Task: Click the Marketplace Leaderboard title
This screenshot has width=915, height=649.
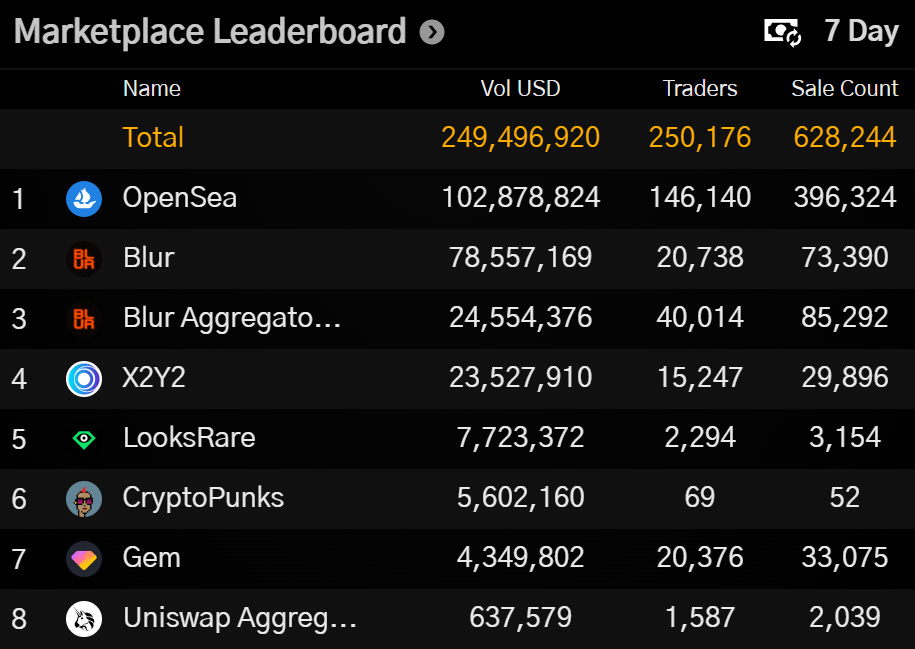Action: click(210, 32)
